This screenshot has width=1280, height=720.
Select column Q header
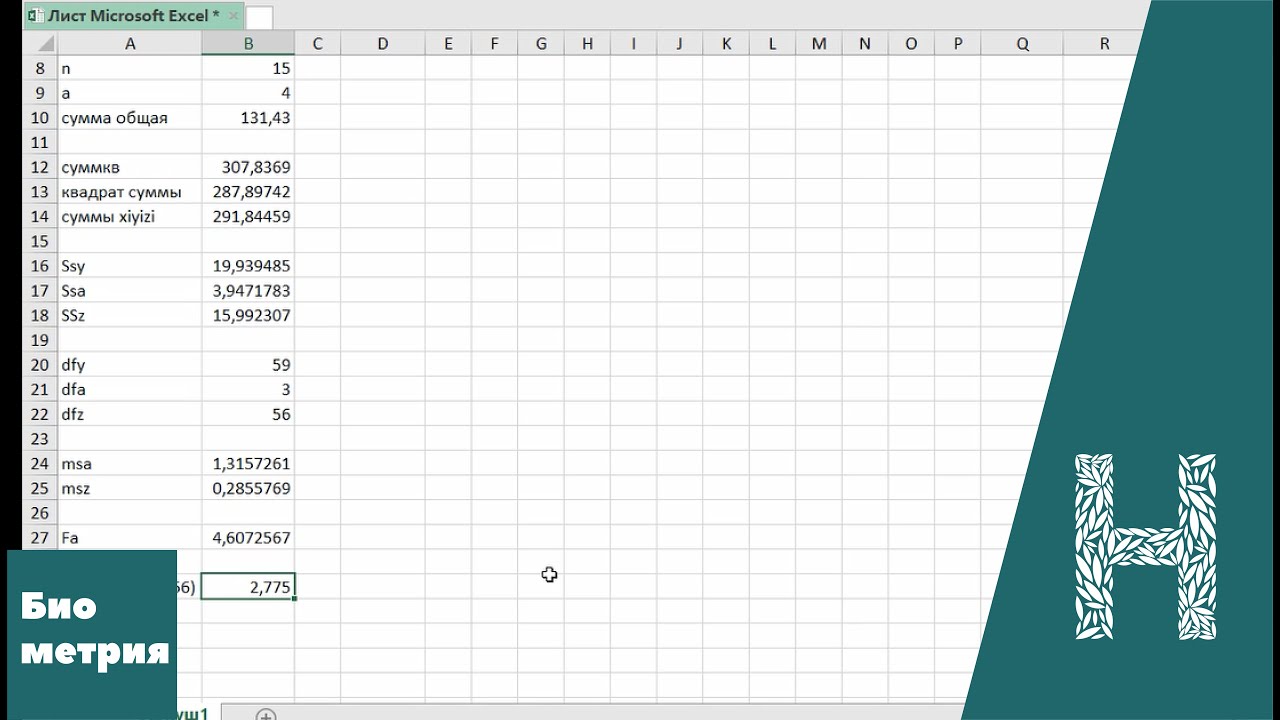[1022, 44]
